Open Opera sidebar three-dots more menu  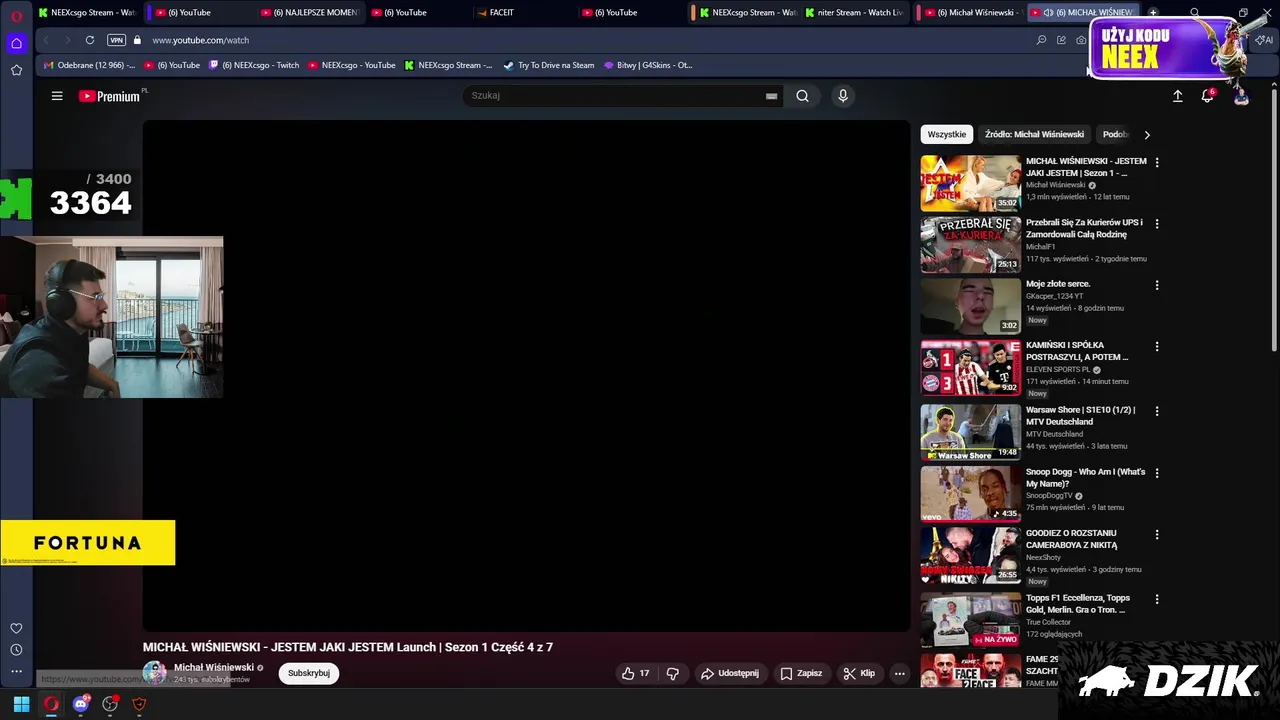click(x=16, y=672)
